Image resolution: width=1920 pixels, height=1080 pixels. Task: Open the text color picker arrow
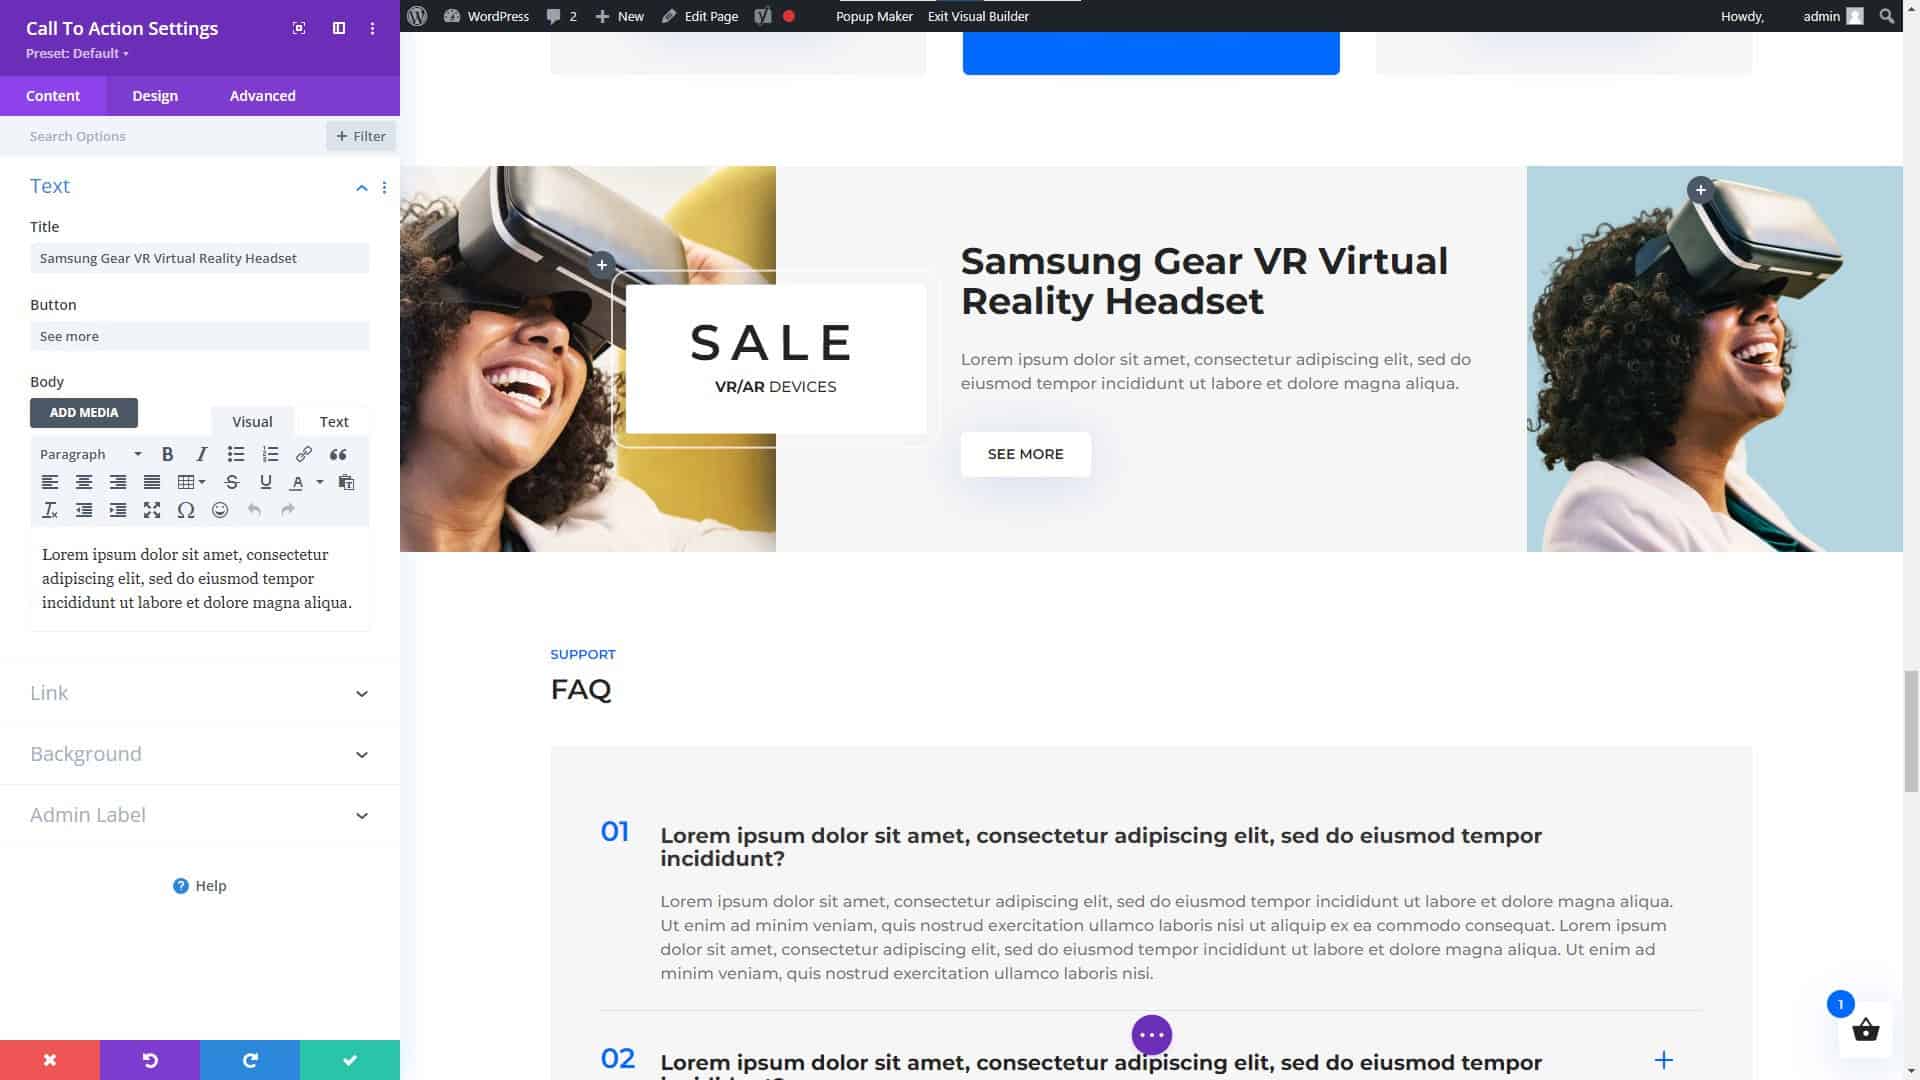click(x=320, y=482)
